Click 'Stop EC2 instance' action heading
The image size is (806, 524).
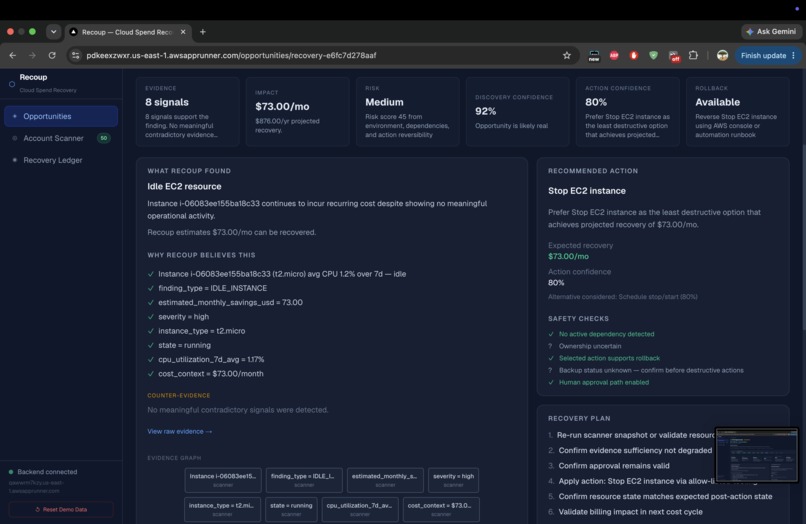point(587,191)
